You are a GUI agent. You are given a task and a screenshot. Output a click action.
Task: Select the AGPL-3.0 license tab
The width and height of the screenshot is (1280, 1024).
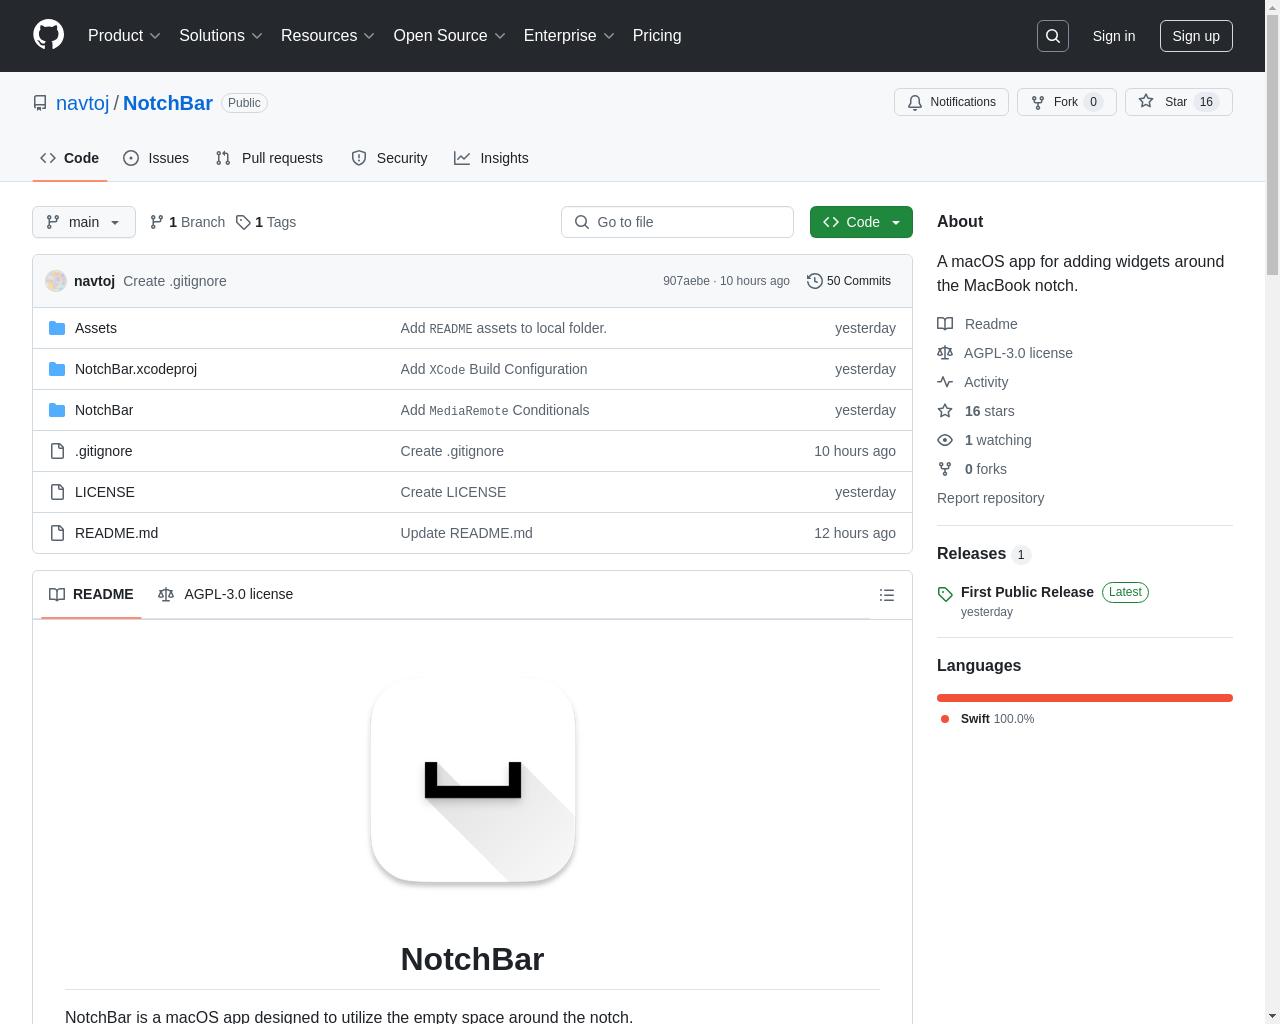click(x=225, y=594)
